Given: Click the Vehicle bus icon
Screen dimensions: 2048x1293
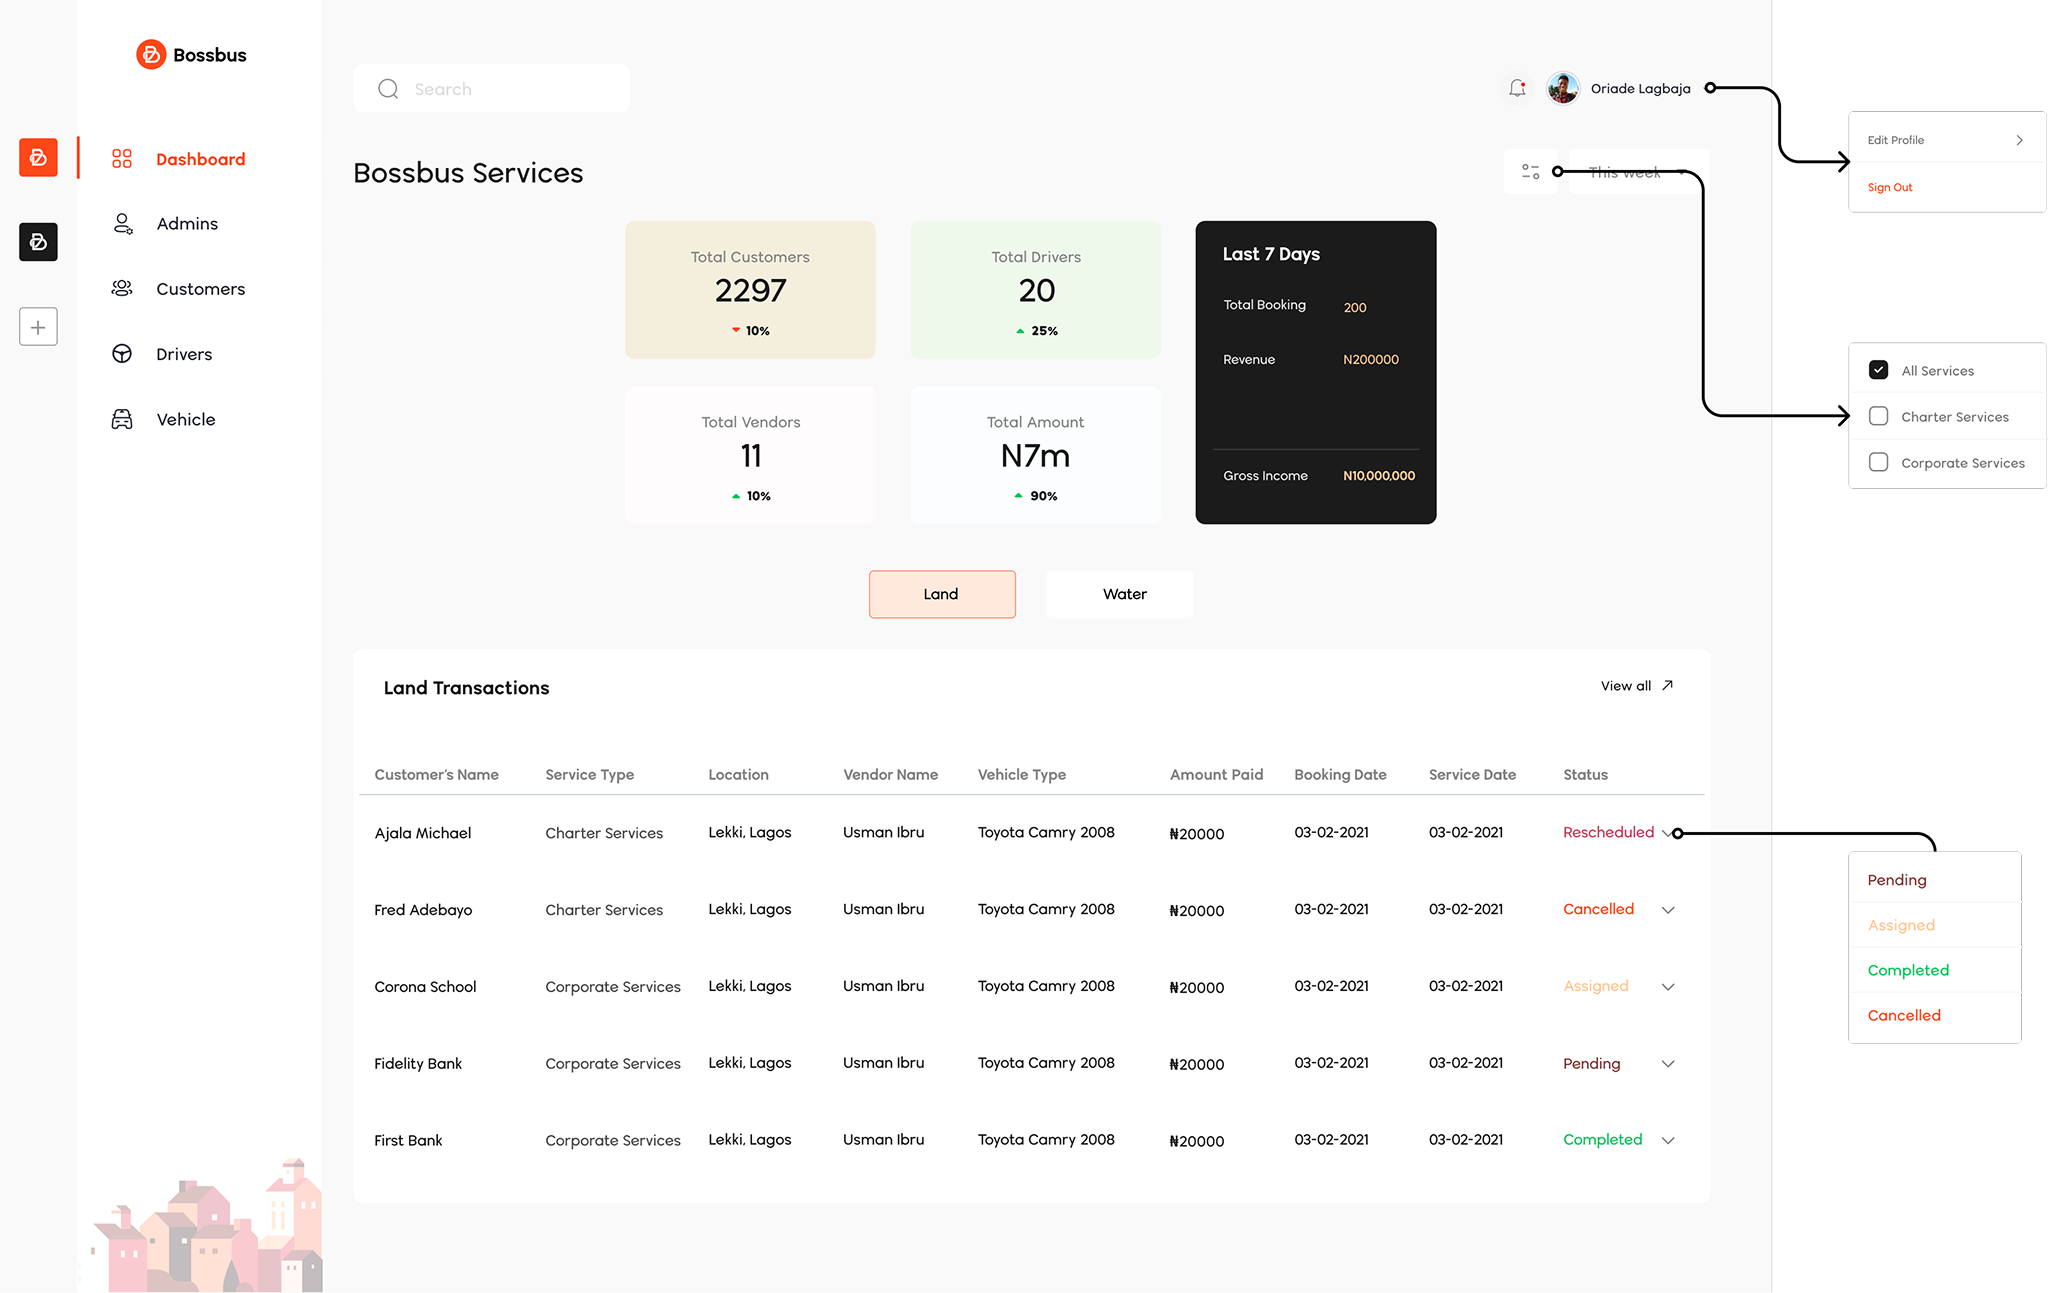Looking at the screenshot, I should click(122, 419).
